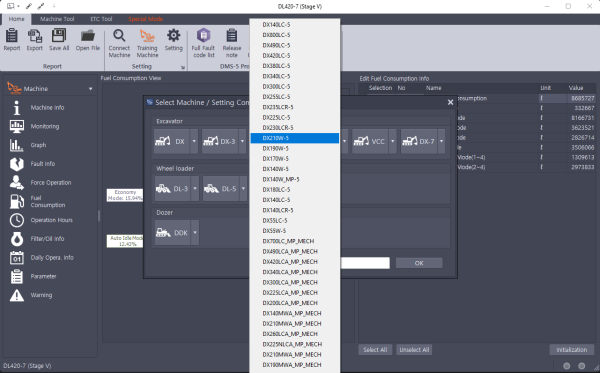Expand the DDK model dropdown arrow
The image size is (600, 373).
coord(195,233)
